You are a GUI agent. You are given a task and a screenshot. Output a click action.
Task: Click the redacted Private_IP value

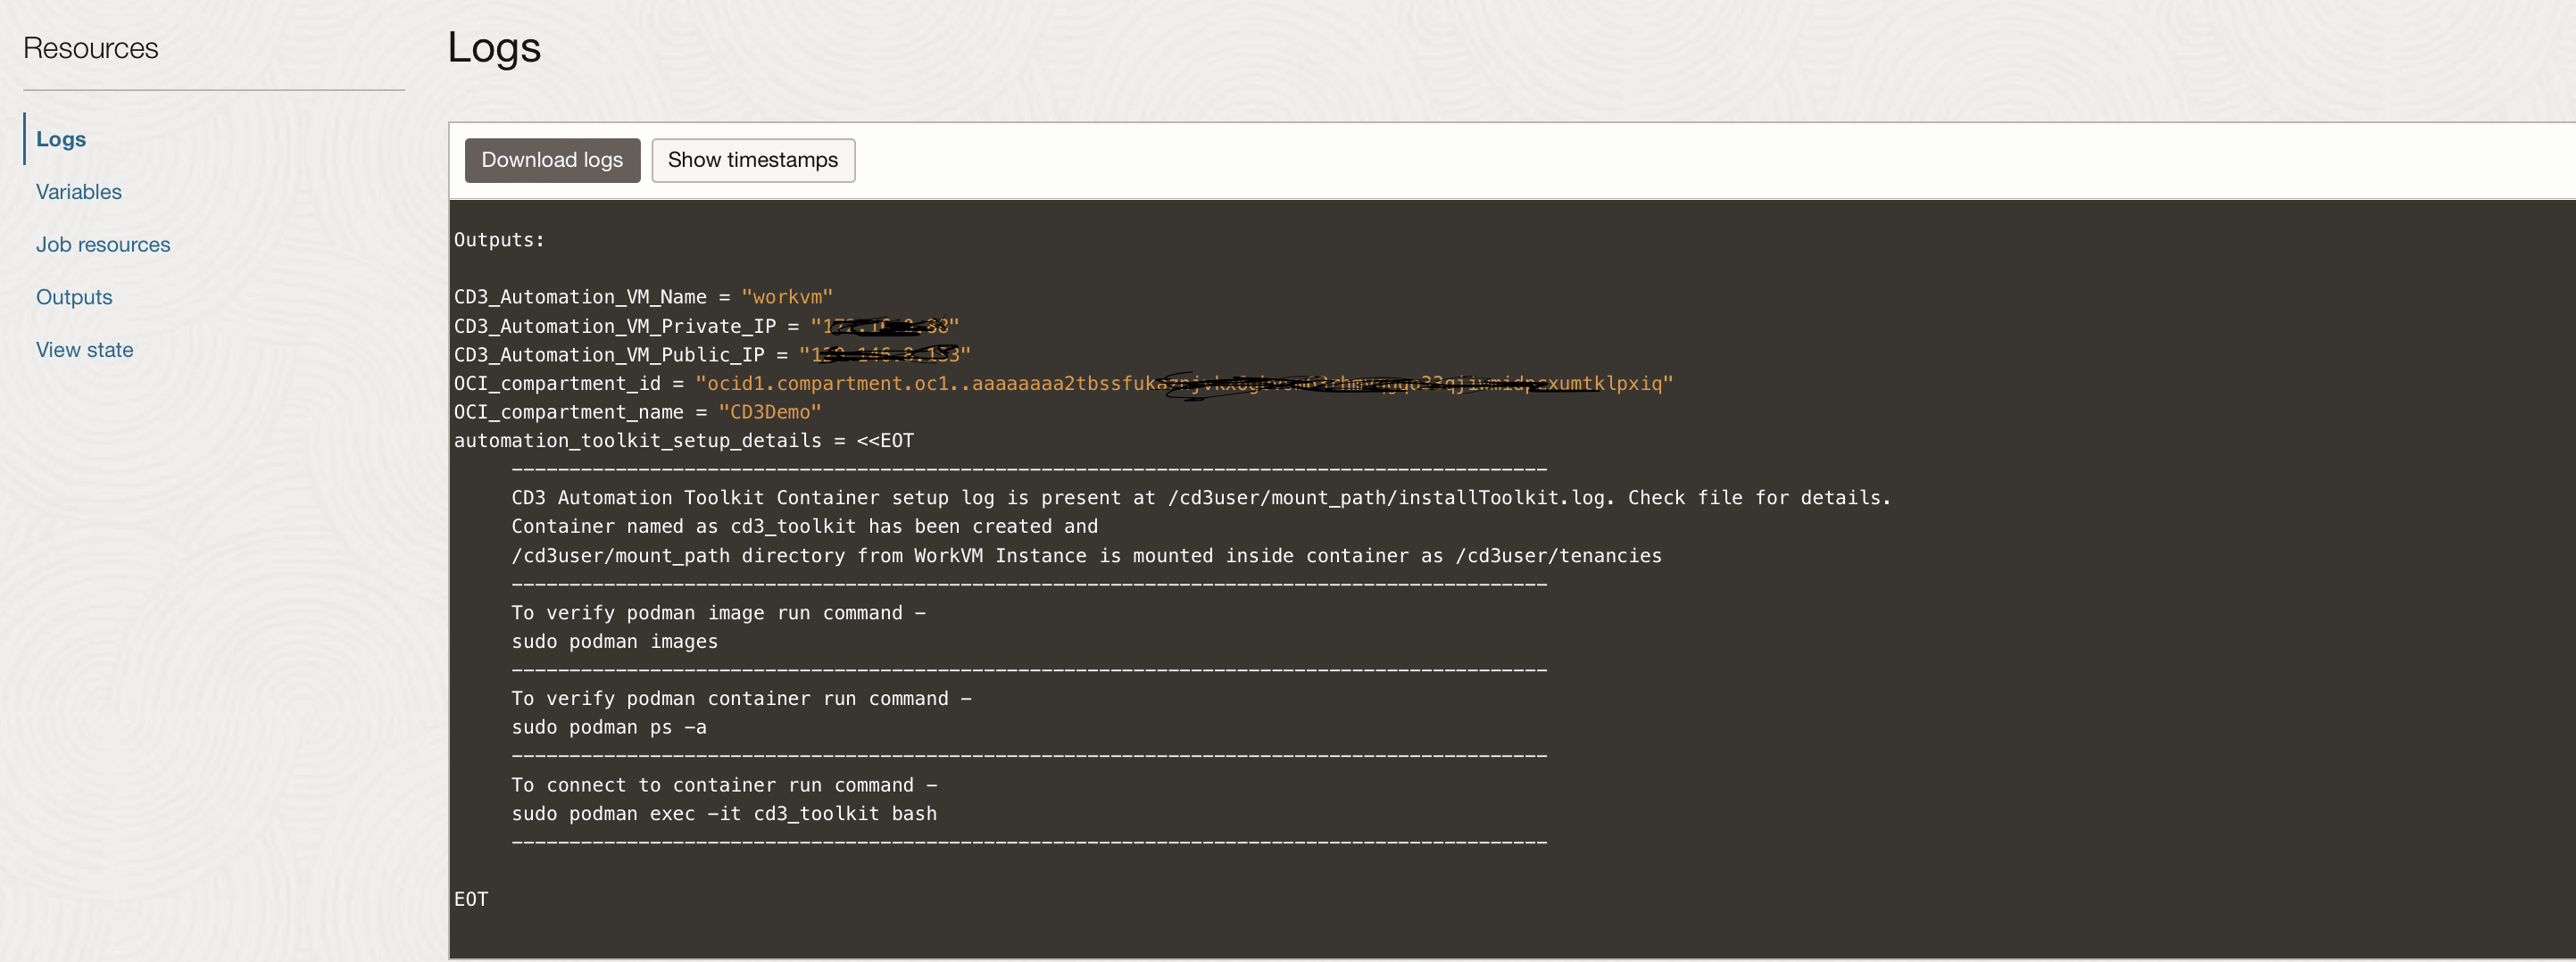coord(885,326)
